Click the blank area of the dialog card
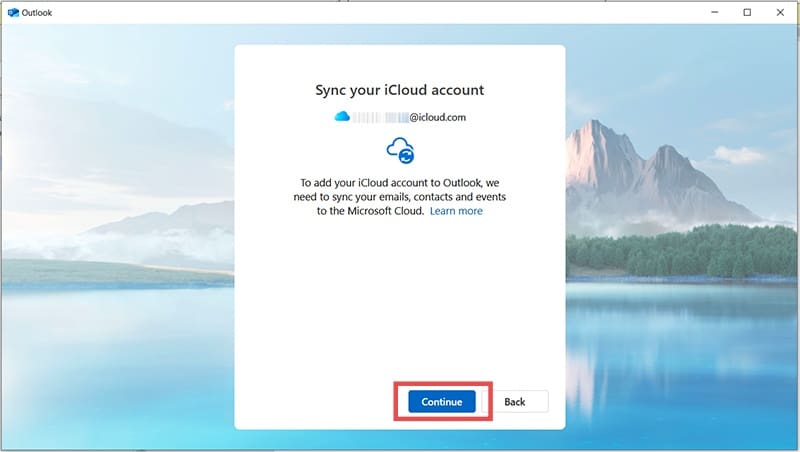 (x=400, y=300)
